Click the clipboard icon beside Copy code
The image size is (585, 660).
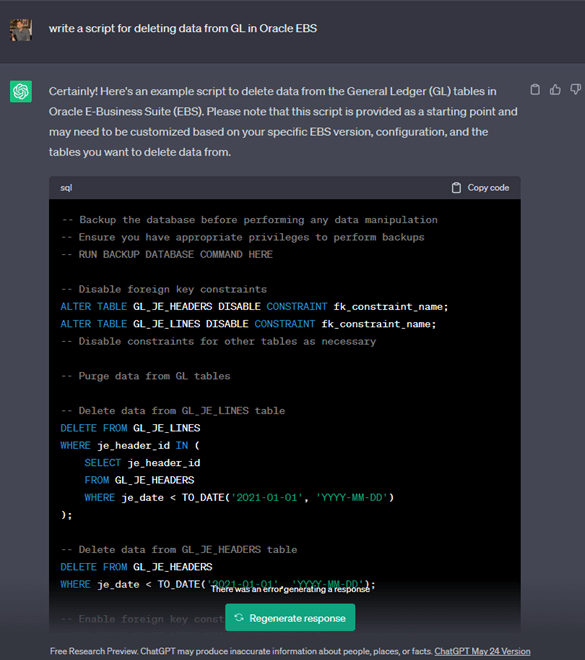456,188
